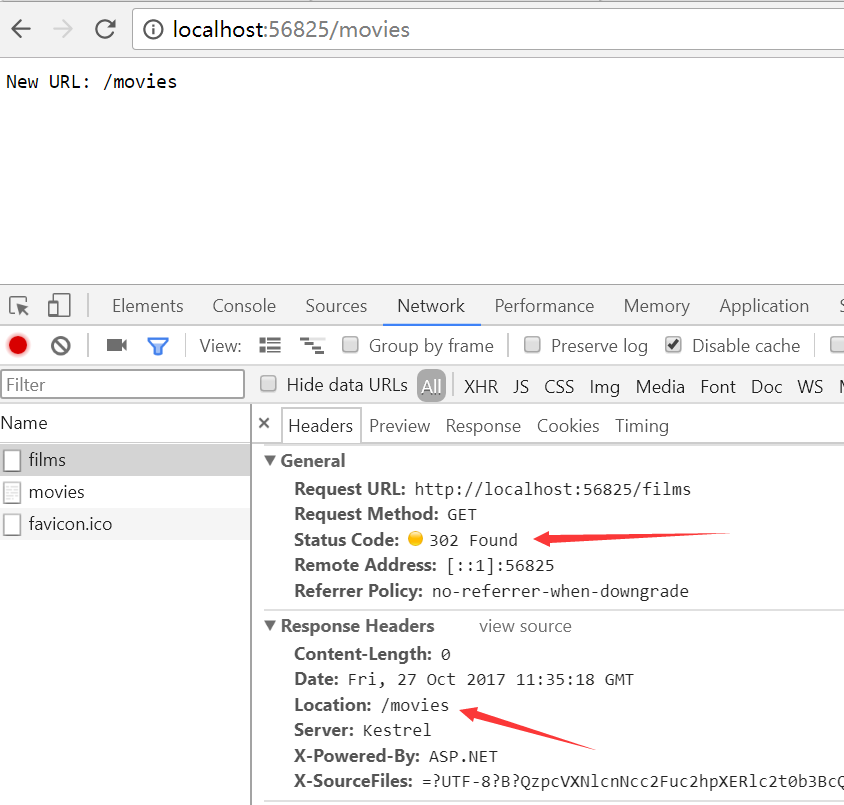Enable the Group by frame checkbox
The height and width of the screenshot is (805, 844).
350,344
